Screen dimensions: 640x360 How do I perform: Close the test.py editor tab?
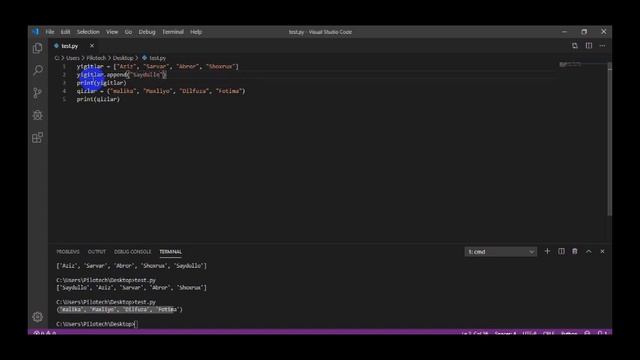tap(92, 46)
